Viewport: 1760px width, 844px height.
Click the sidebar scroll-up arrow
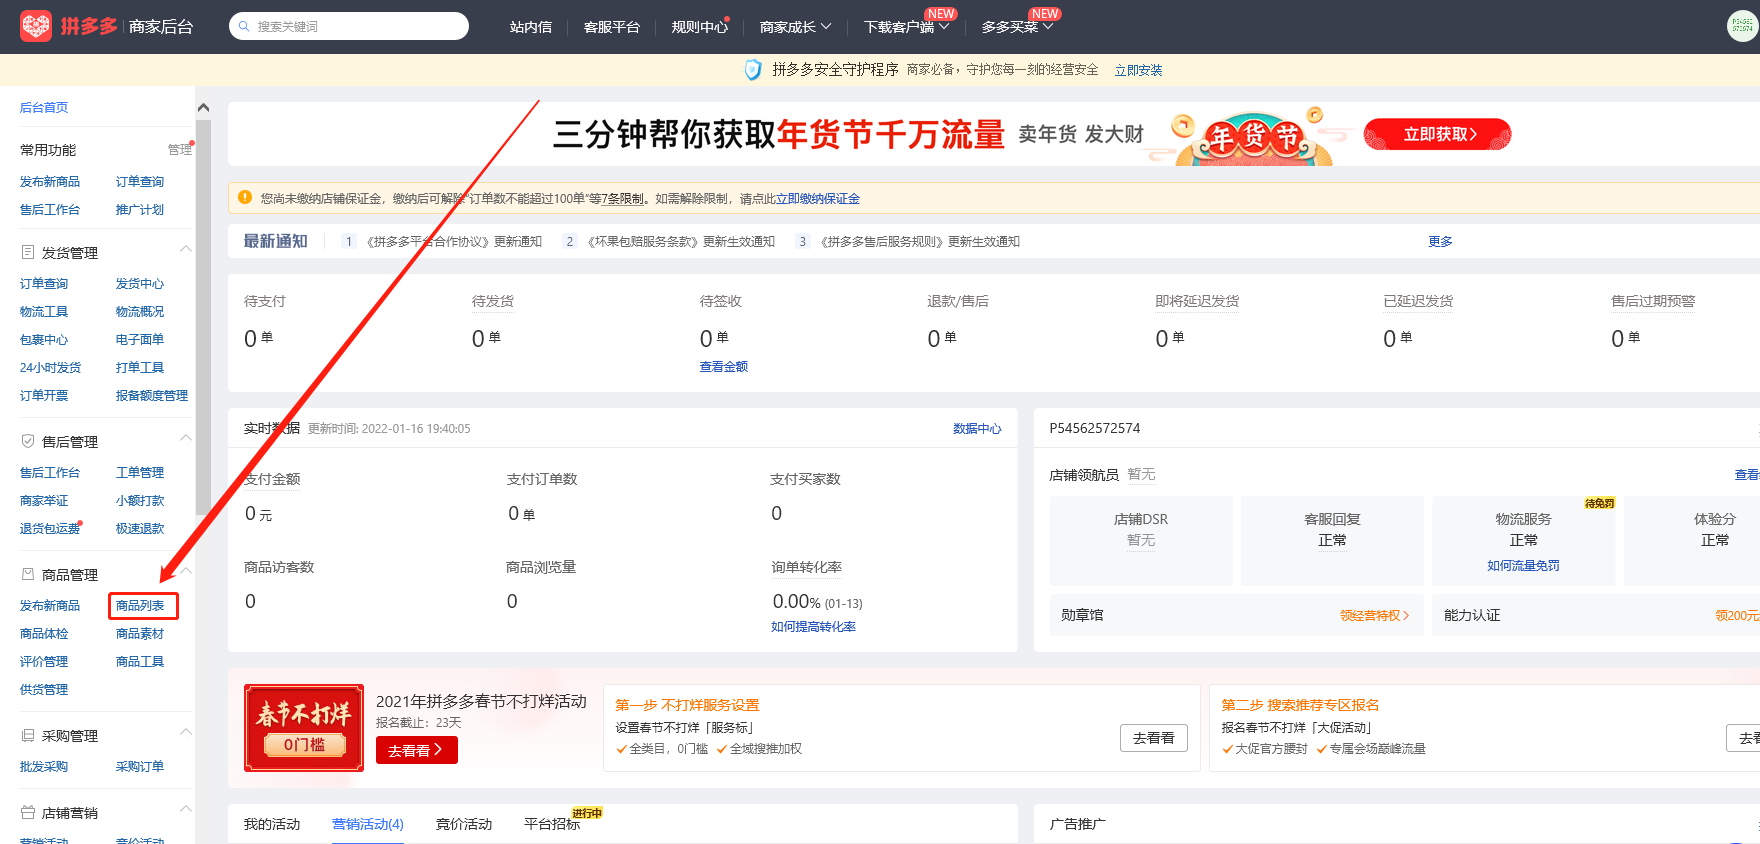[203, 107]
